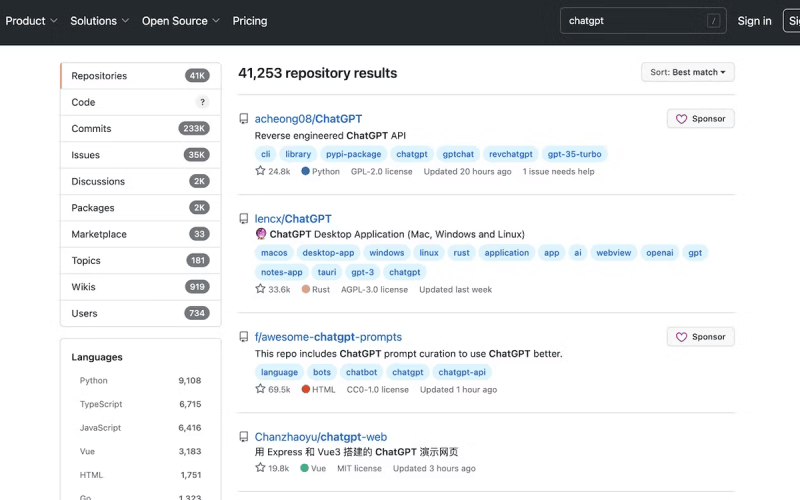Click the star icon showing 19.8k
The width and height of the screenshot is (800, 500).
tap(260, 467)
